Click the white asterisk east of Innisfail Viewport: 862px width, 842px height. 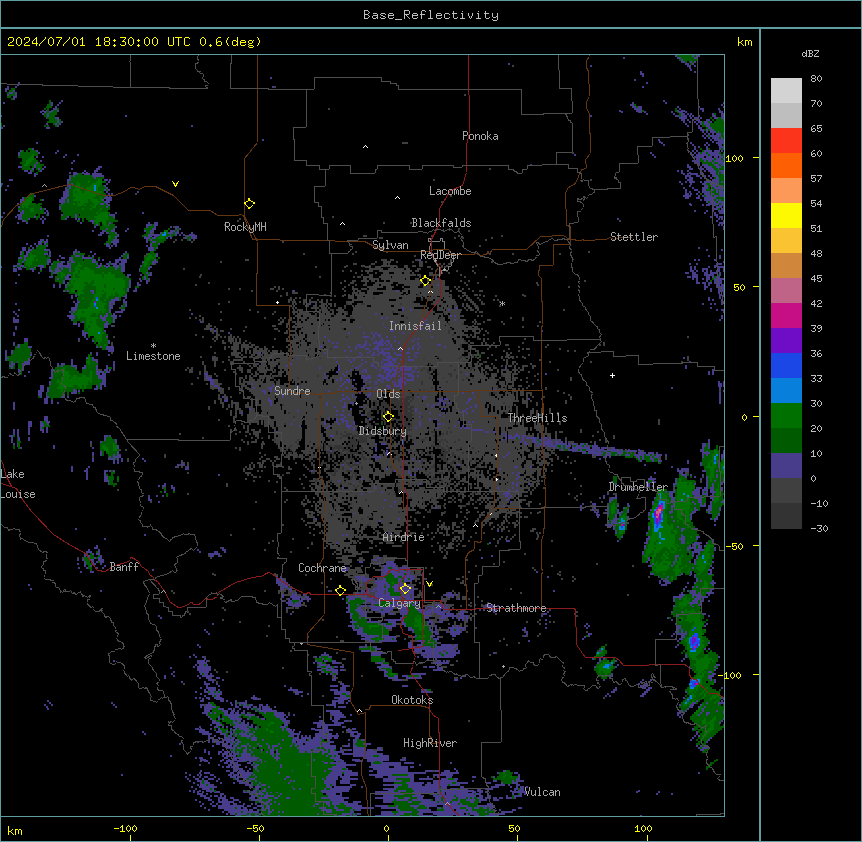tap(502, 303)
